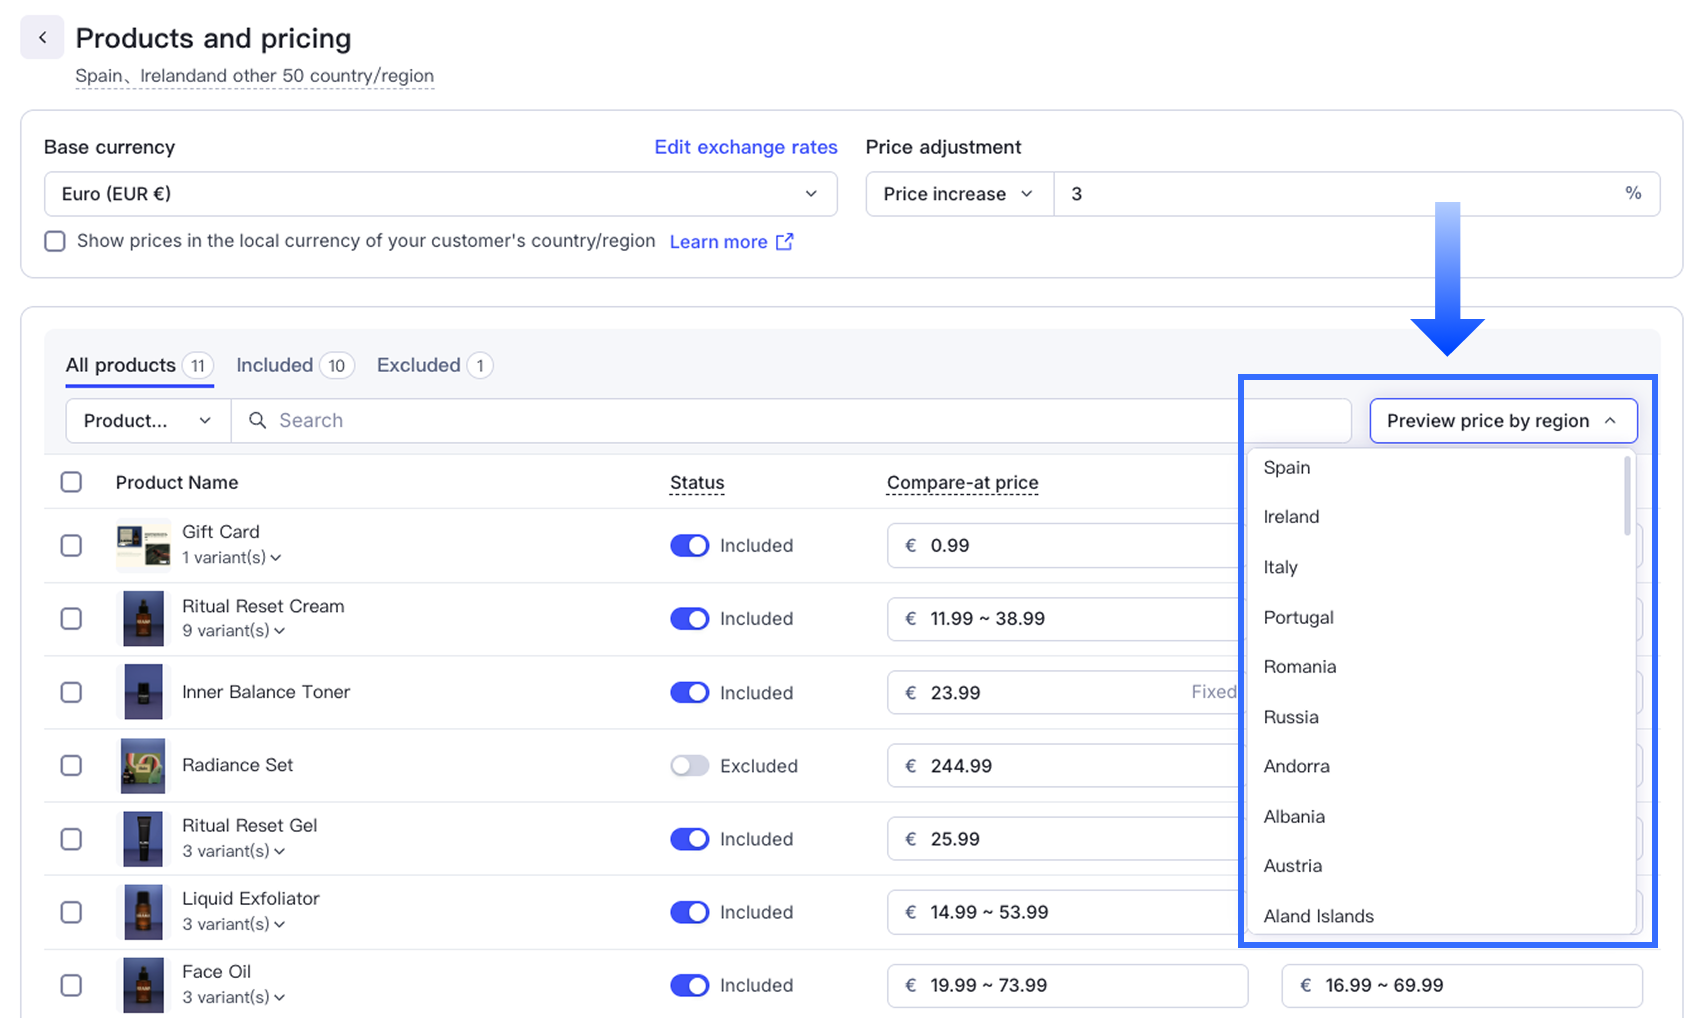Switch to the Included tab
The width and height of the screenshot is (1700, 1018).
(293, 366)
